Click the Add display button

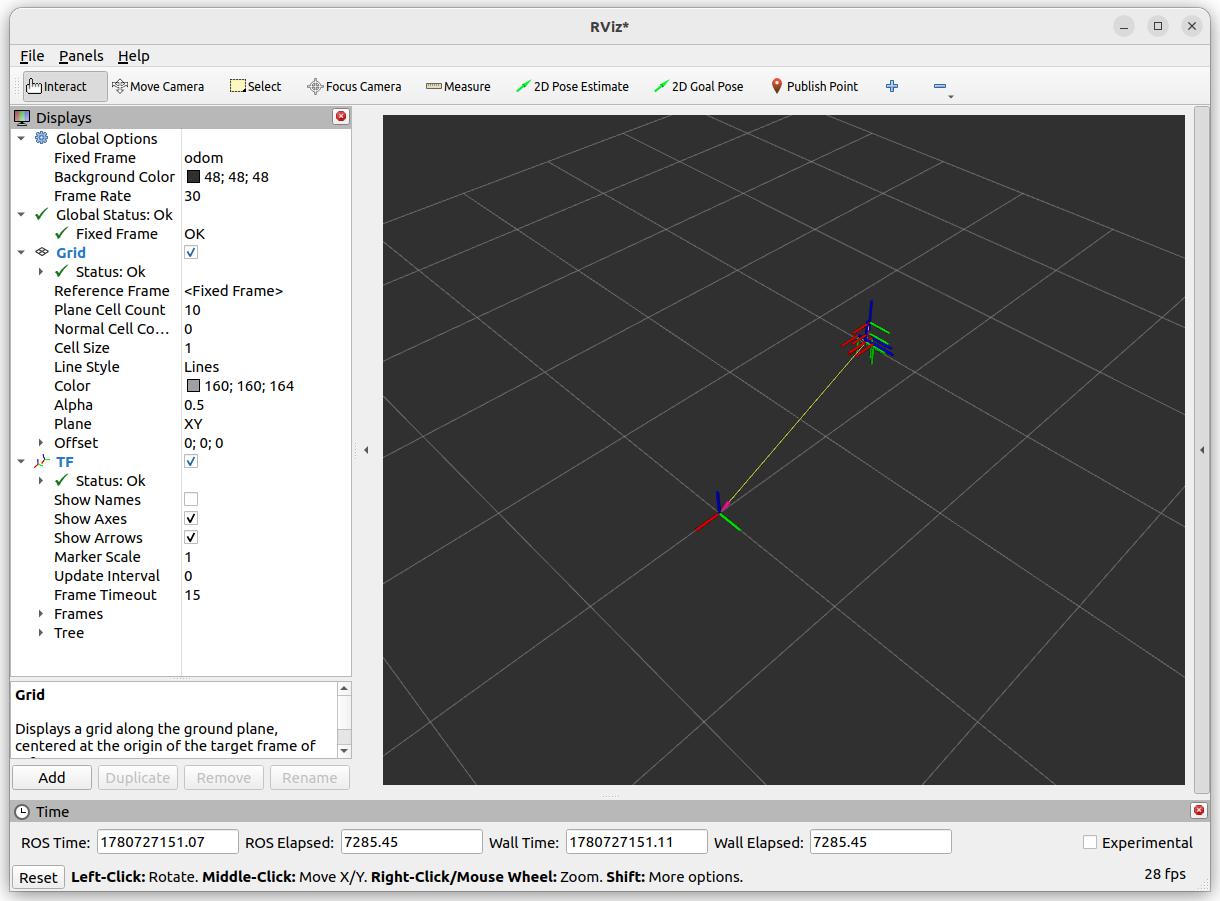(x=52, y=777)
